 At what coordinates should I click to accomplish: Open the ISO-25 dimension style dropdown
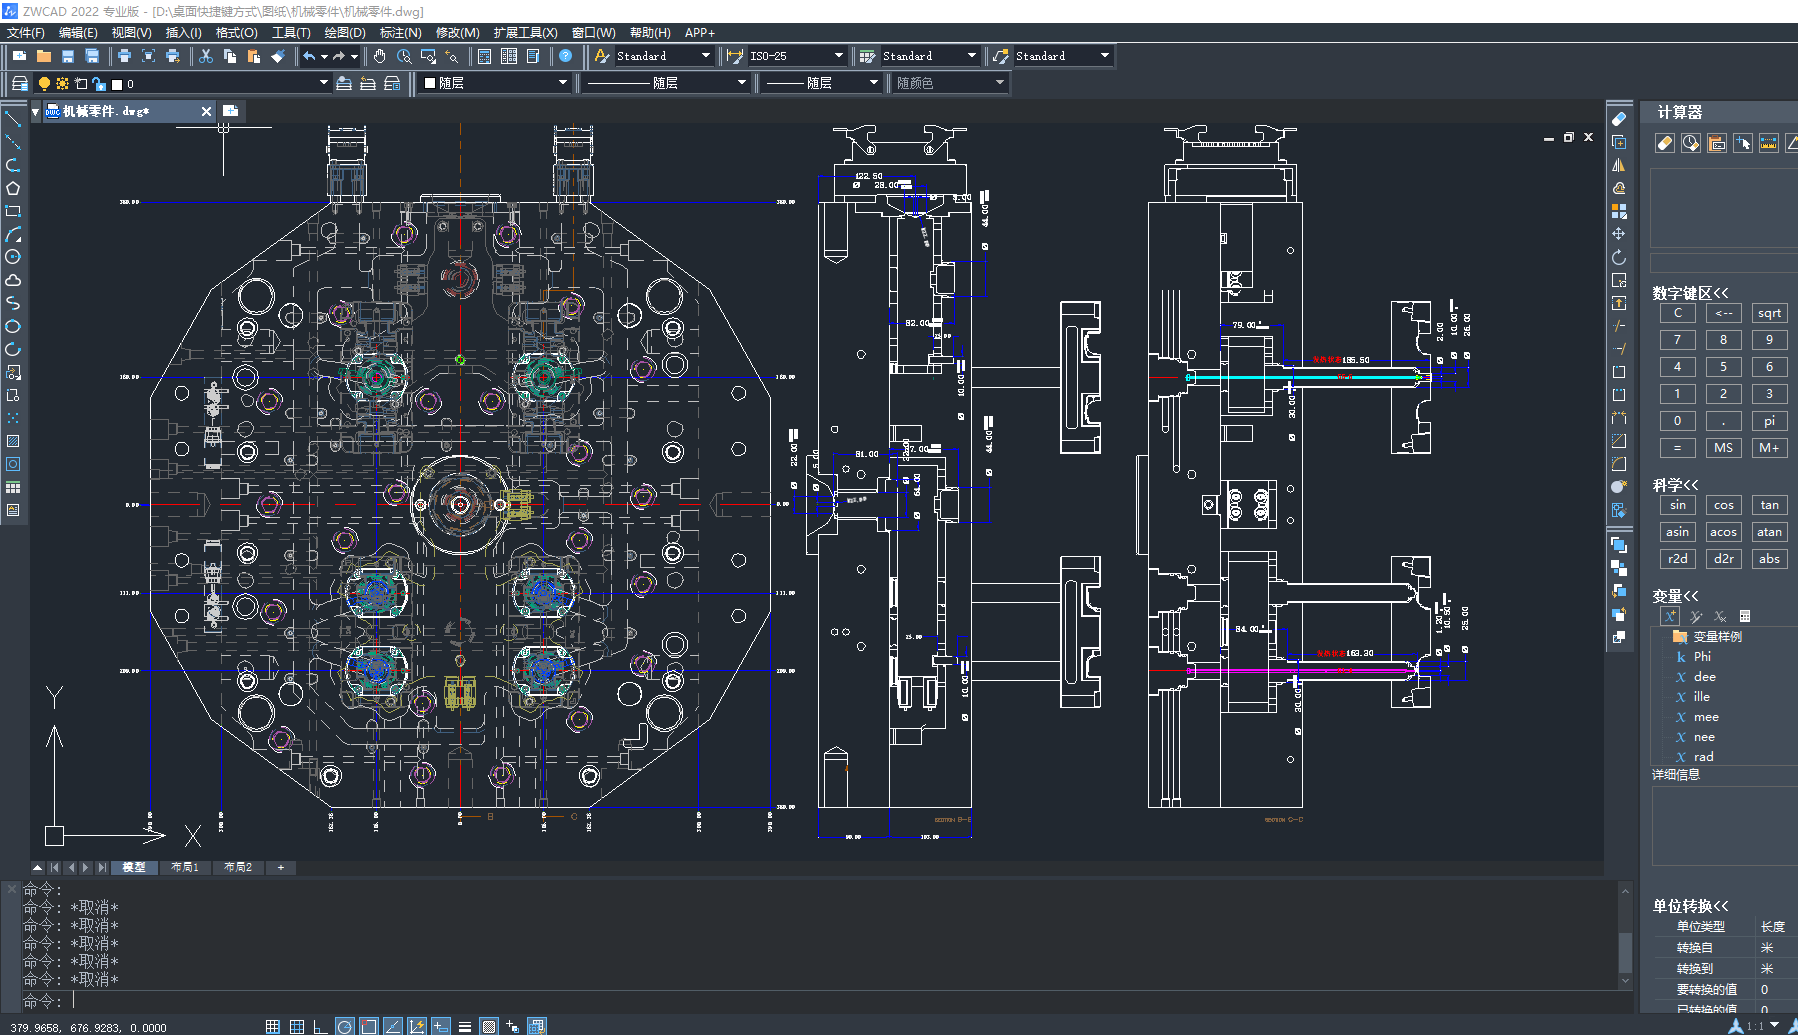point(838,56)
